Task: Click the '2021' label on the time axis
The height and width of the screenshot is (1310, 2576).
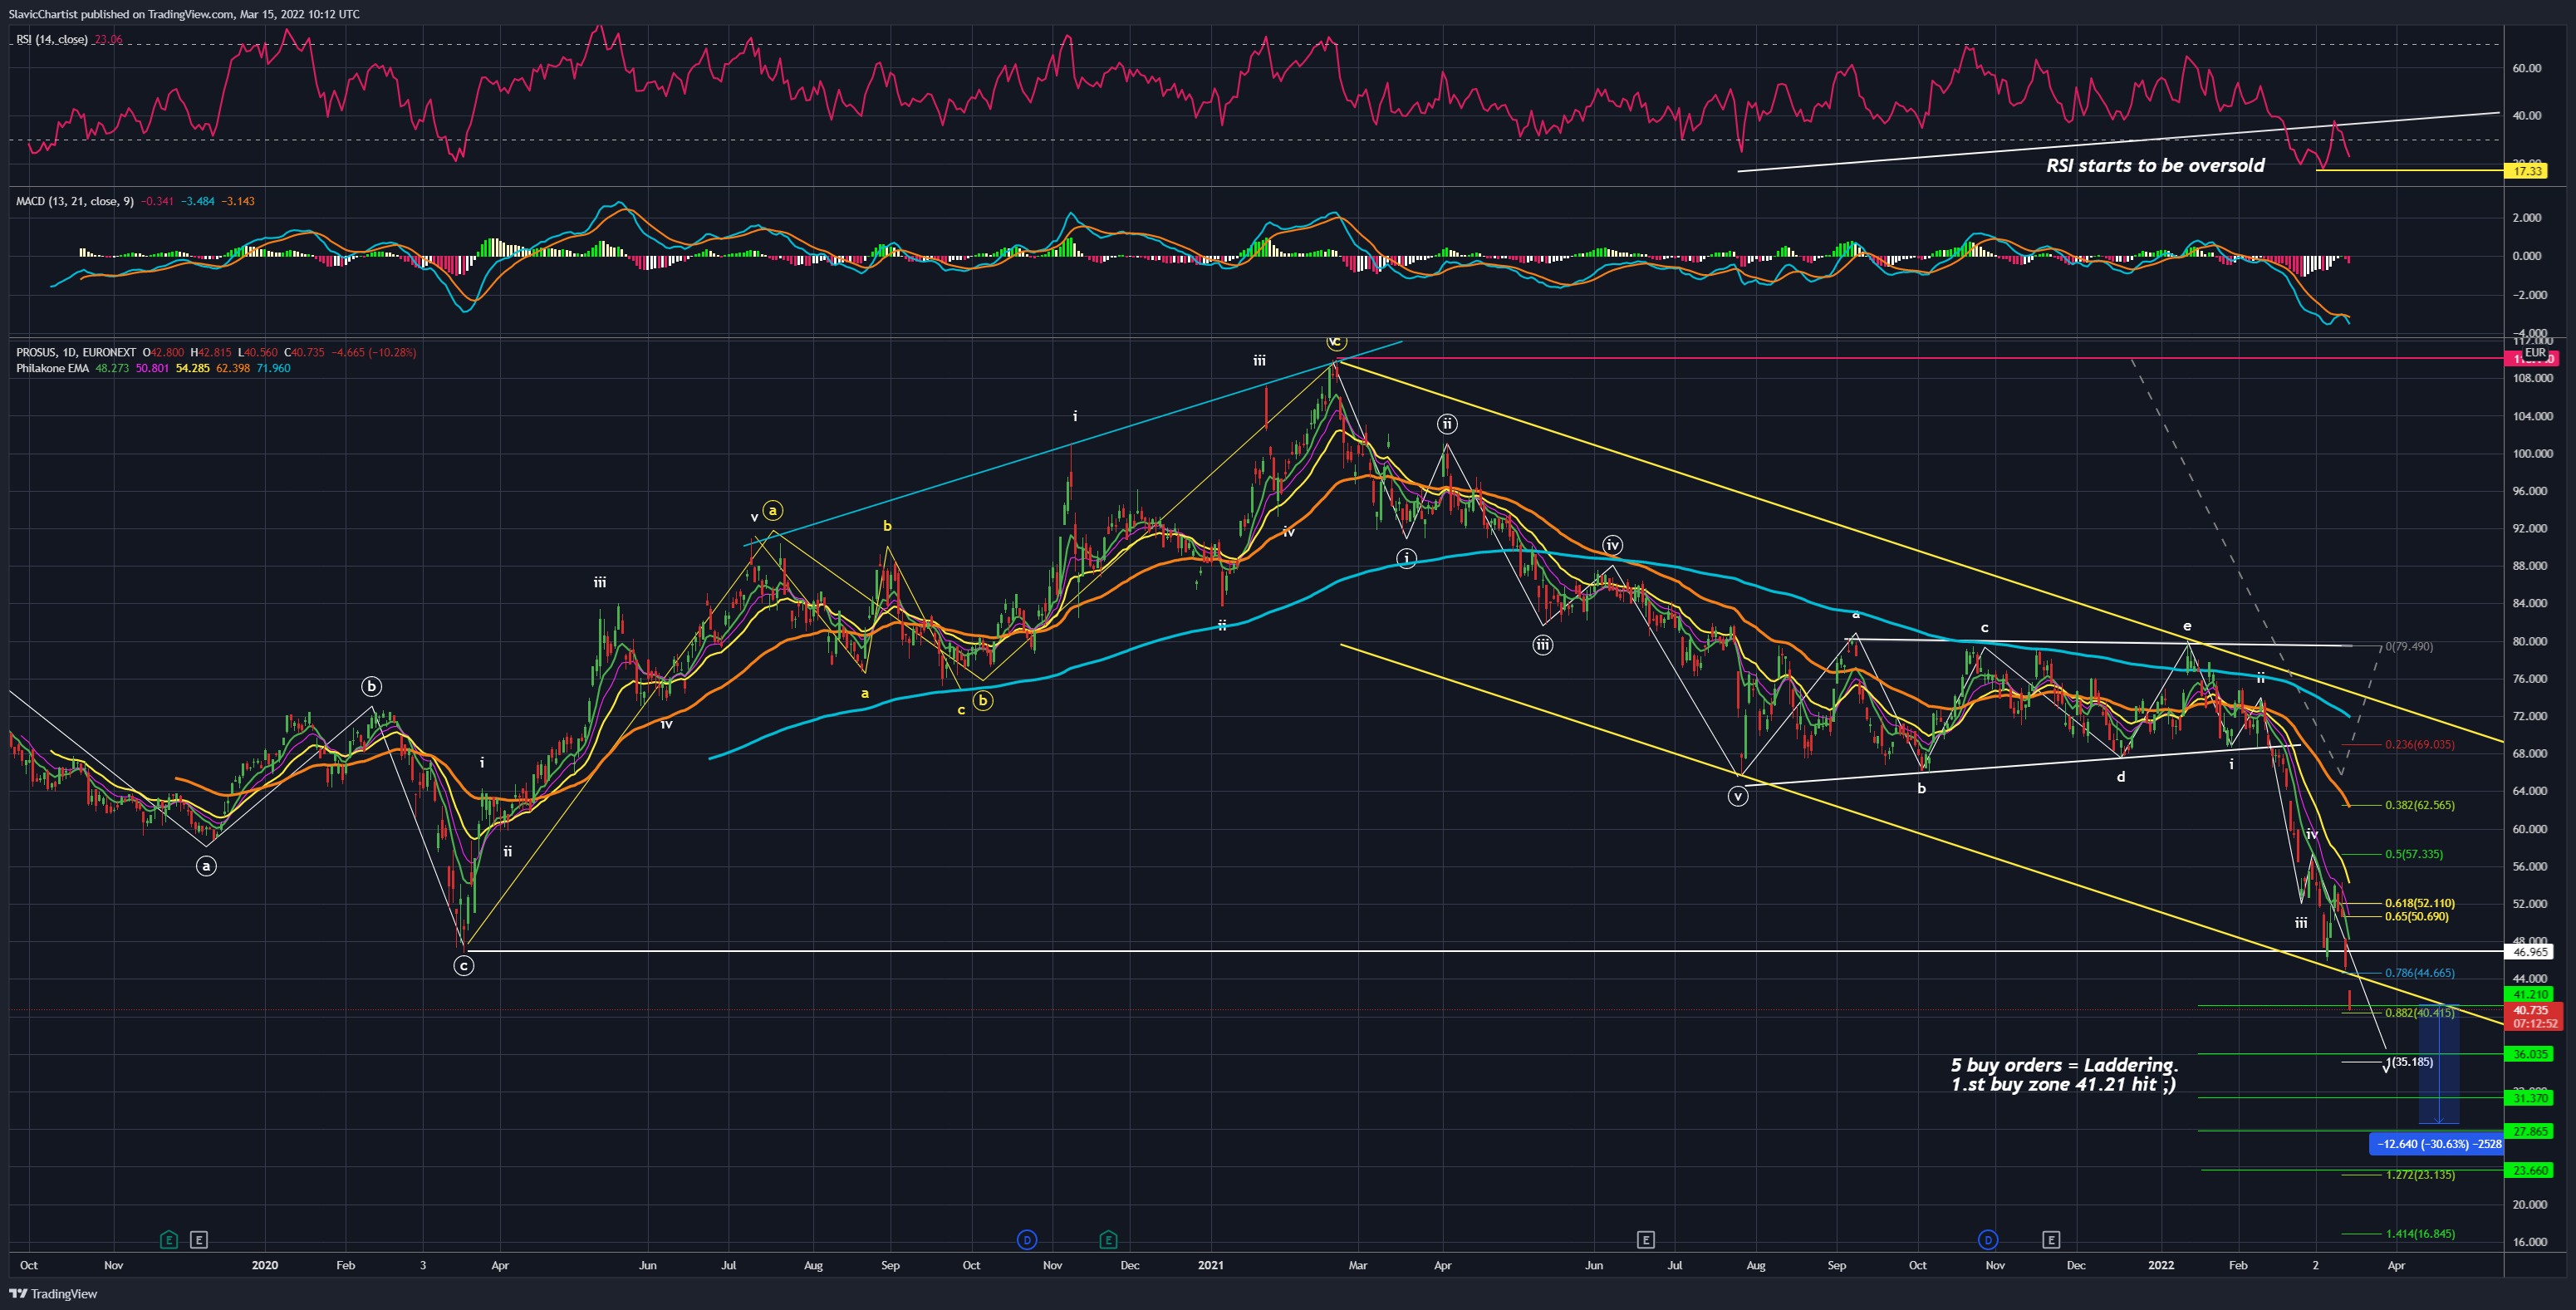Action: click(1211, 1265)
